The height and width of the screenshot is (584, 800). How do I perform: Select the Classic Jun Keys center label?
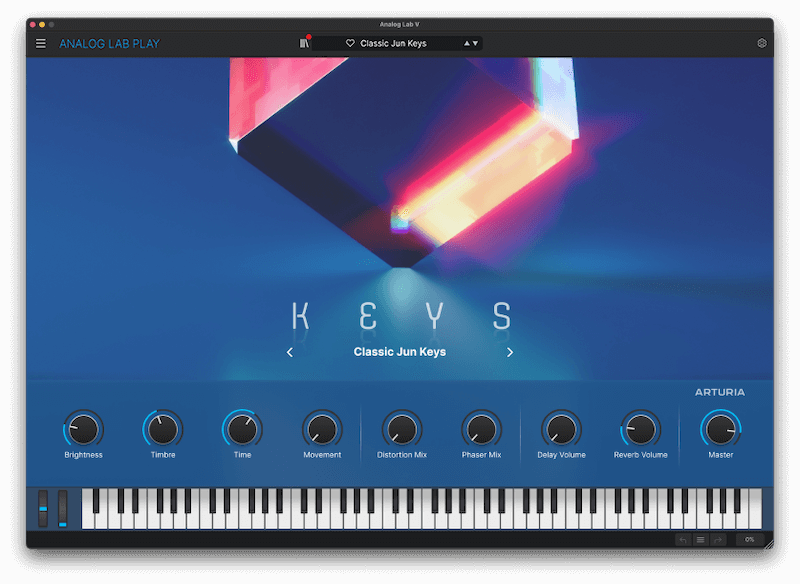click(399, 351)
